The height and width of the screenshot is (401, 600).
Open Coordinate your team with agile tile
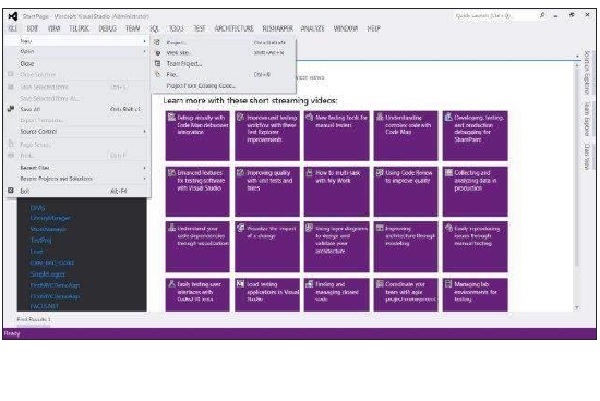pos(406,295)
